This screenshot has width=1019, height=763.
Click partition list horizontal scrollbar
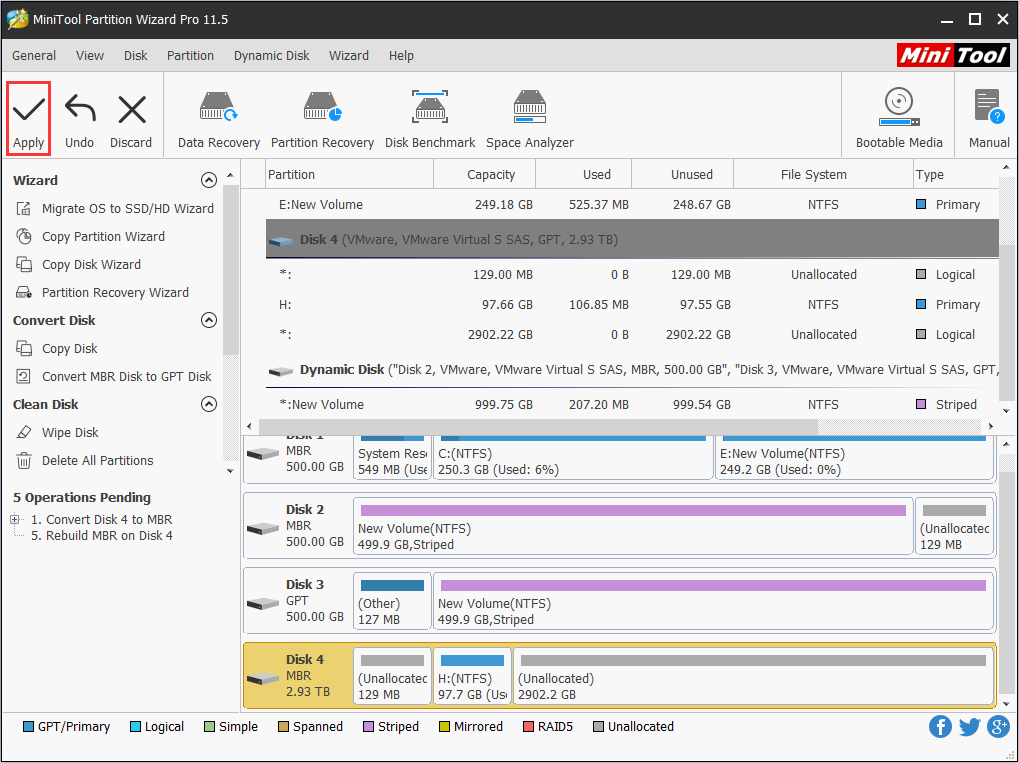pyautogui.click(x=538, y=426)
